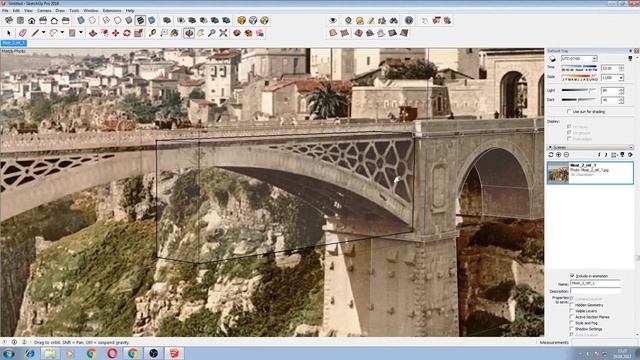
Task: Click the binoculars icon in toolbar
Action: 393,20
